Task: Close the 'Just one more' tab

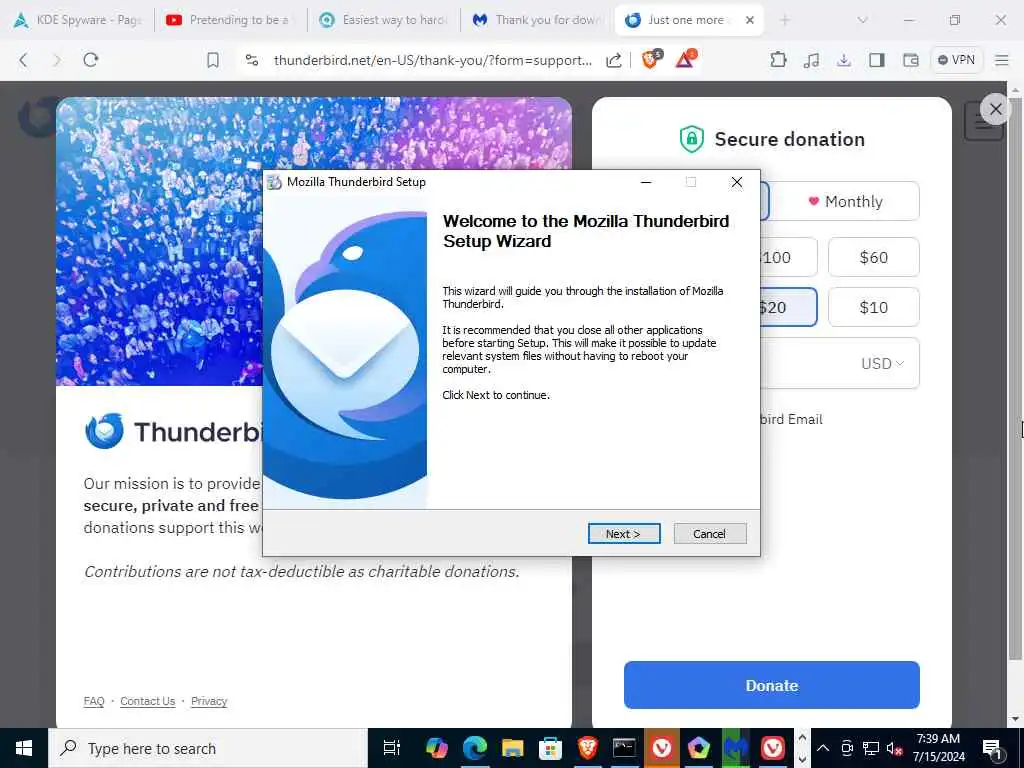Action: coord(750,20)
